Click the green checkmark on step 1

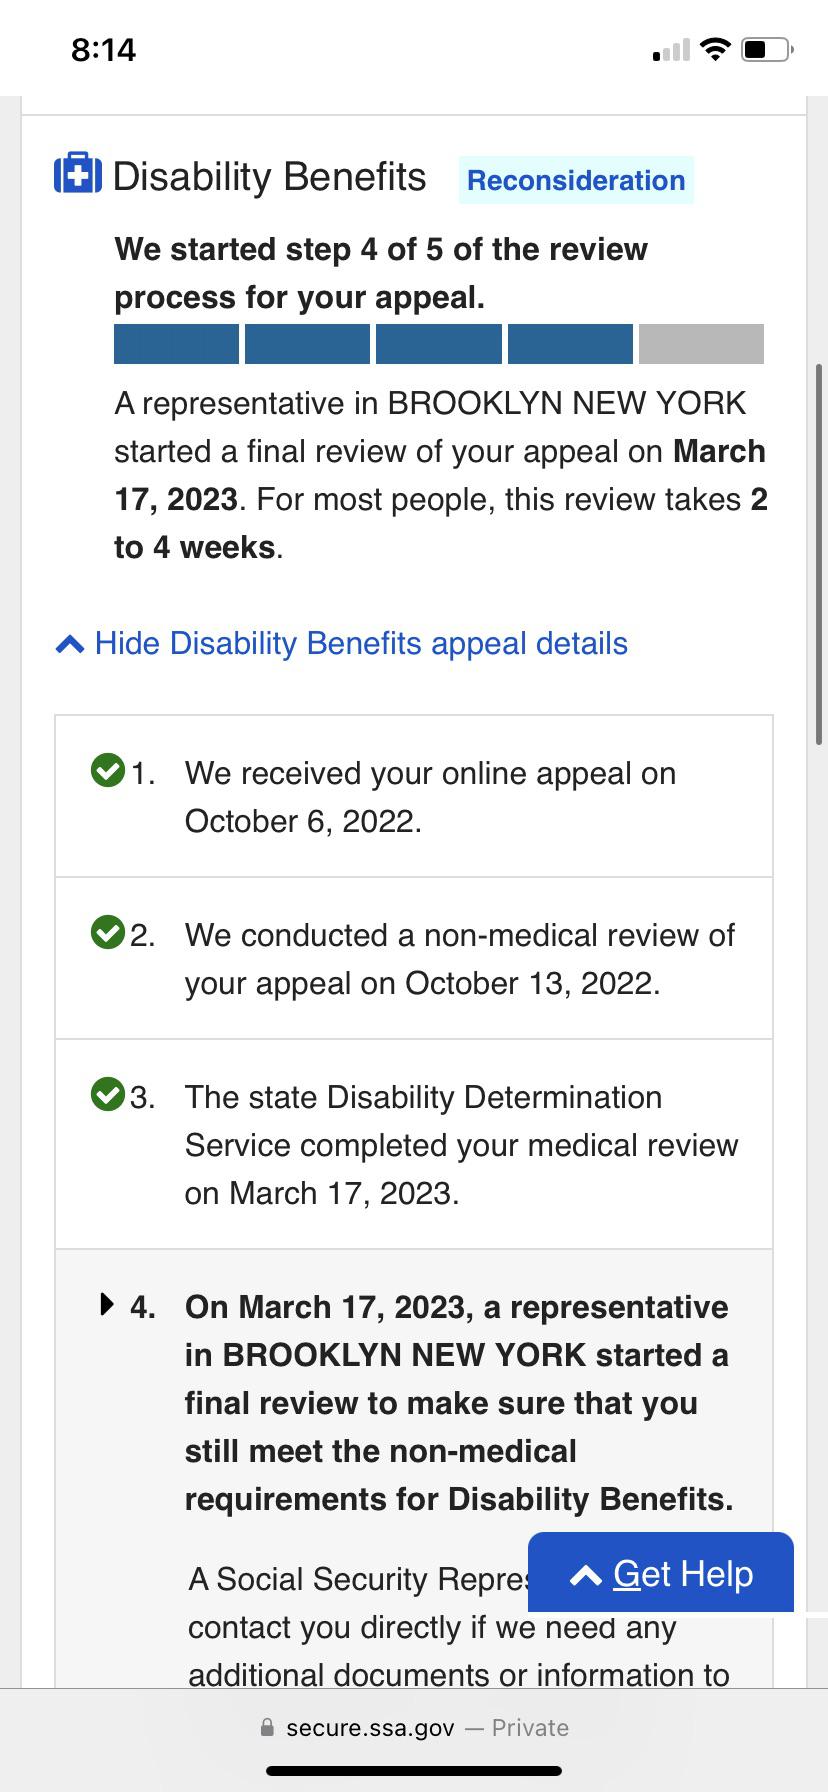[x=108, y=773]
